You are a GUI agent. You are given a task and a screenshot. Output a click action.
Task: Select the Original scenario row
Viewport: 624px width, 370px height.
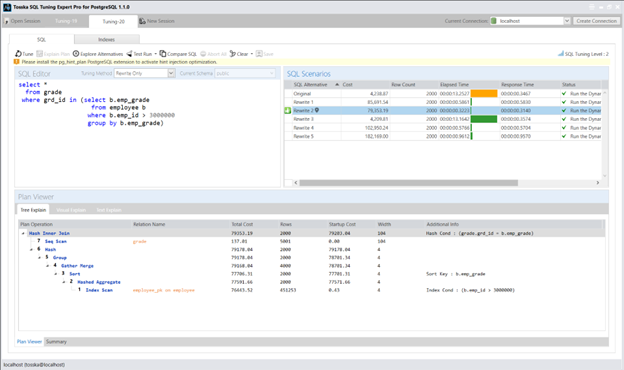coord(443,93)
